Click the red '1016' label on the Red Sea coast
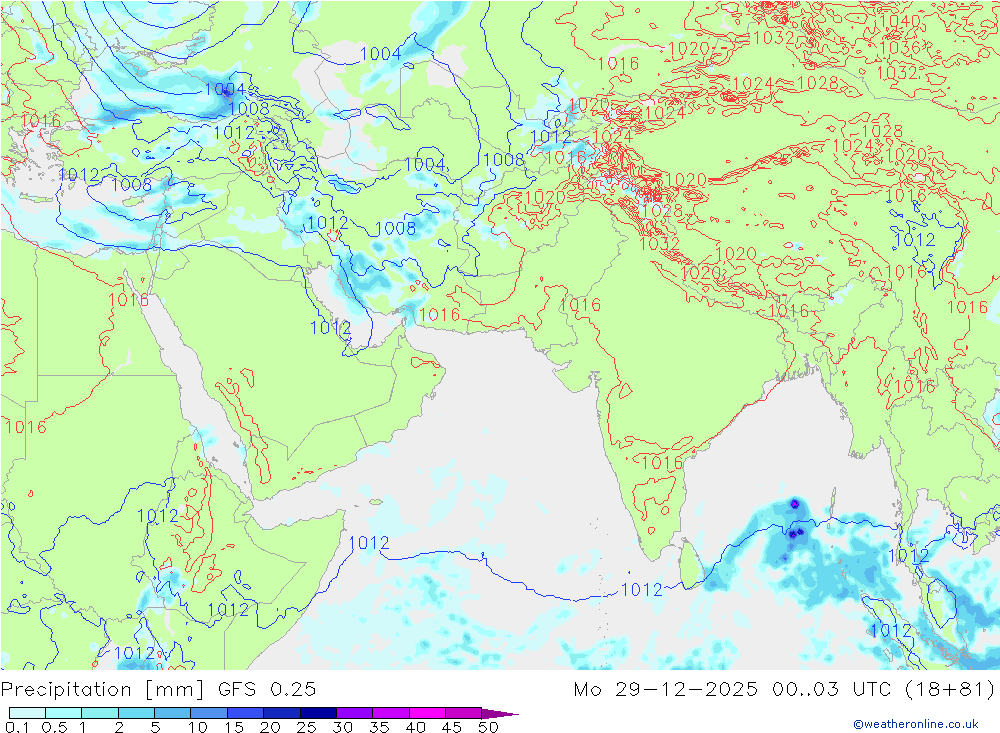The image size is (1000, 733). [x=128, y=300]
